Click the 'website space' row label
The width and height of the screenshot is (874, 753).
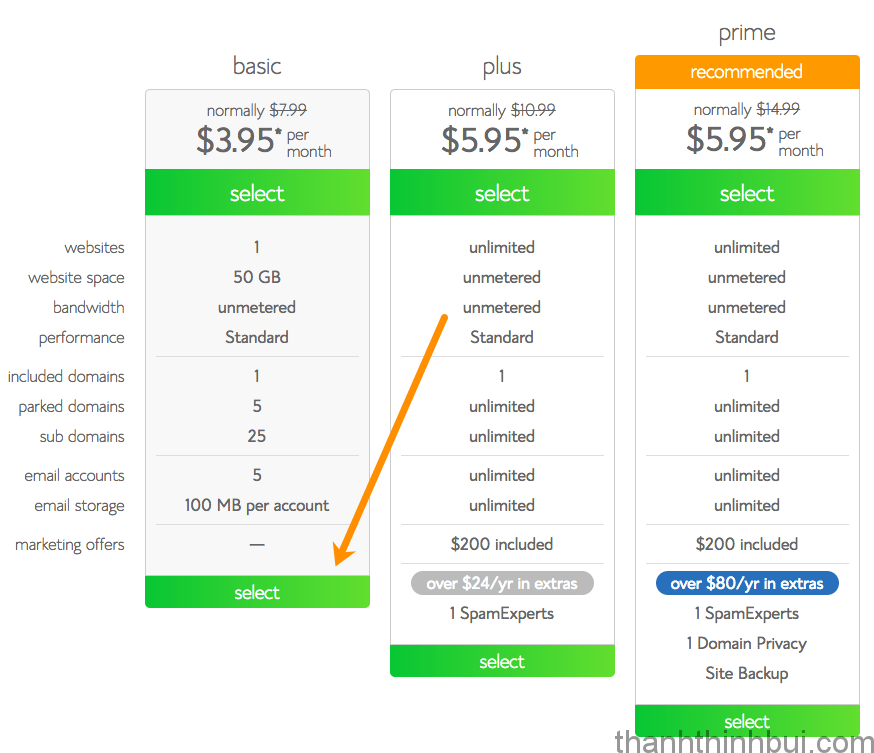[x=76, y=278]
